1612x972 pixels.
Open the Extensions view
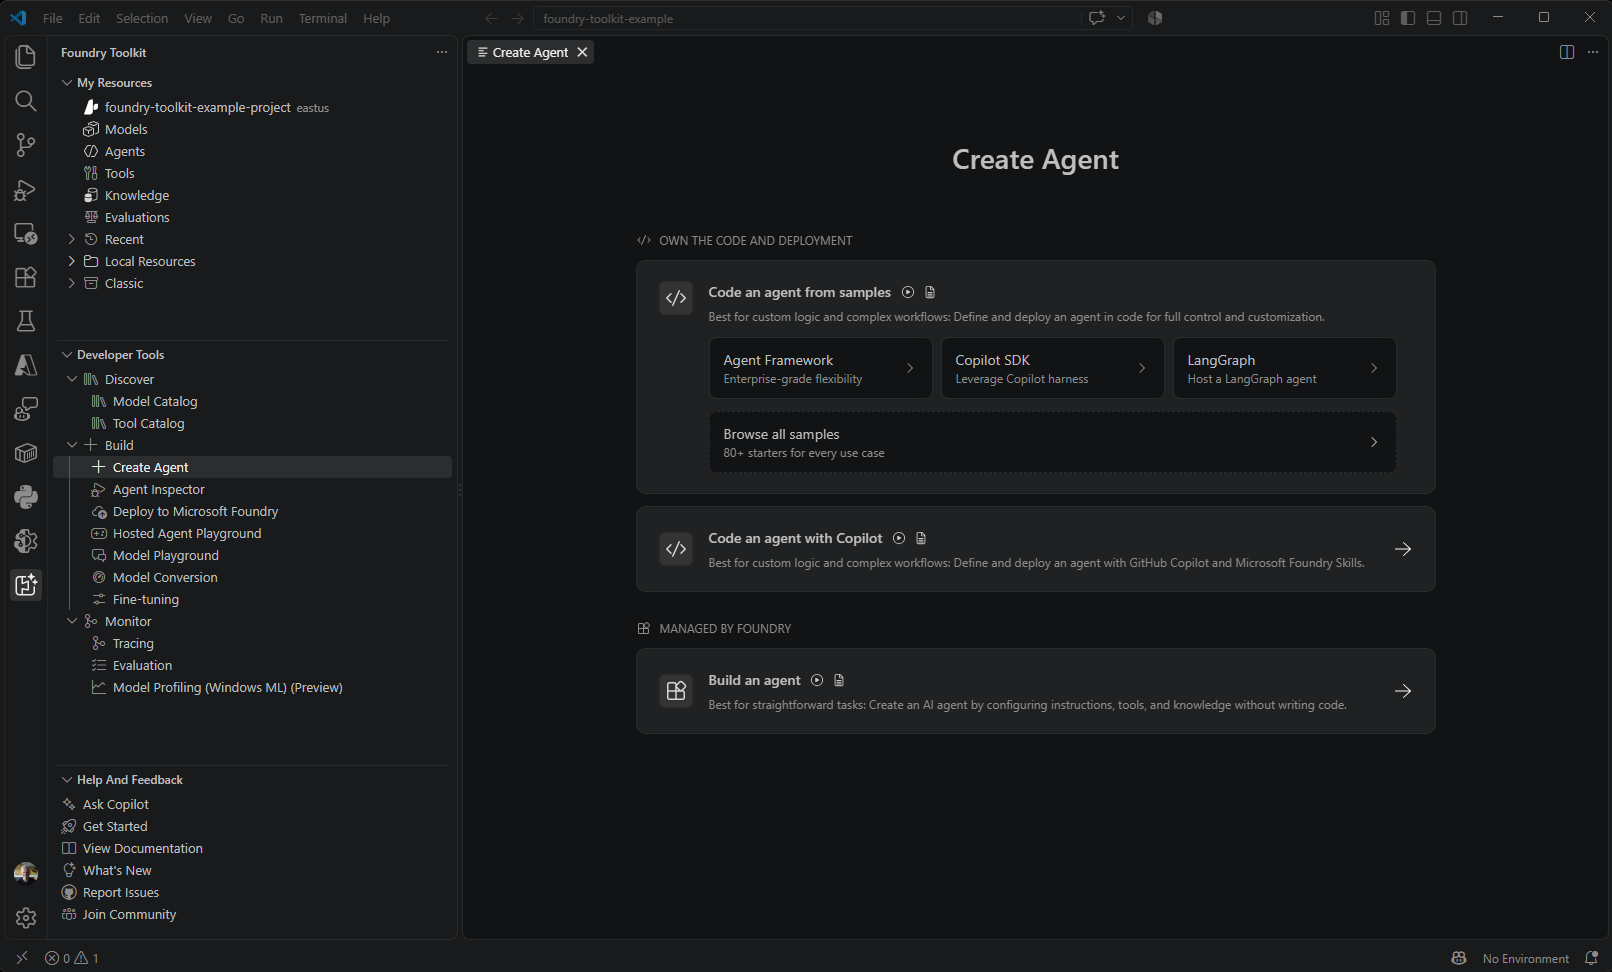click(26, 277)
